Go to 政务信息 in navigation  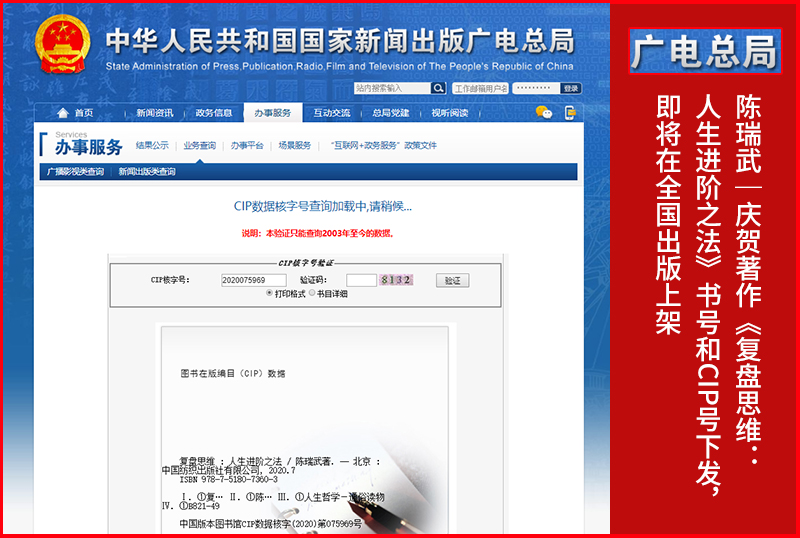click(213, 113)
